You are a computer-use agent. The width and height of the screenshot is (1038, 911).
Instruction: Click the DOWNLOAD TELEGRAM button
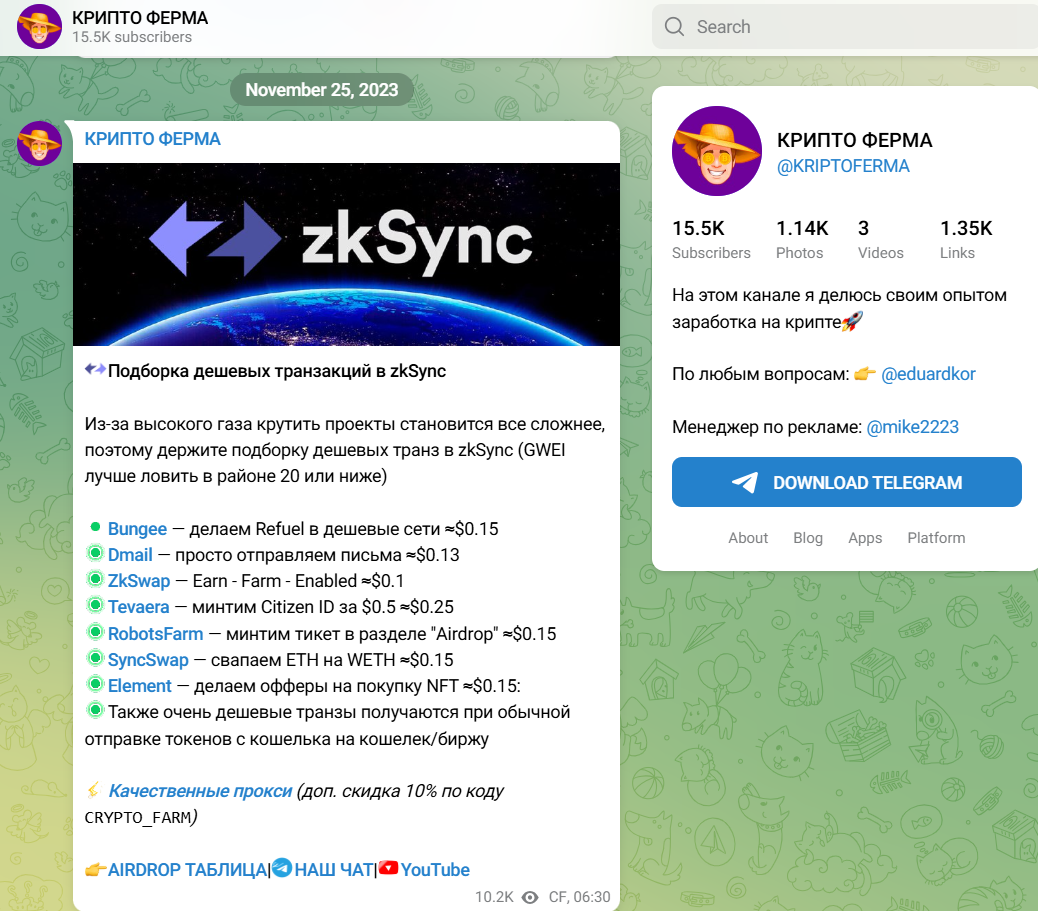pos(847,482)
